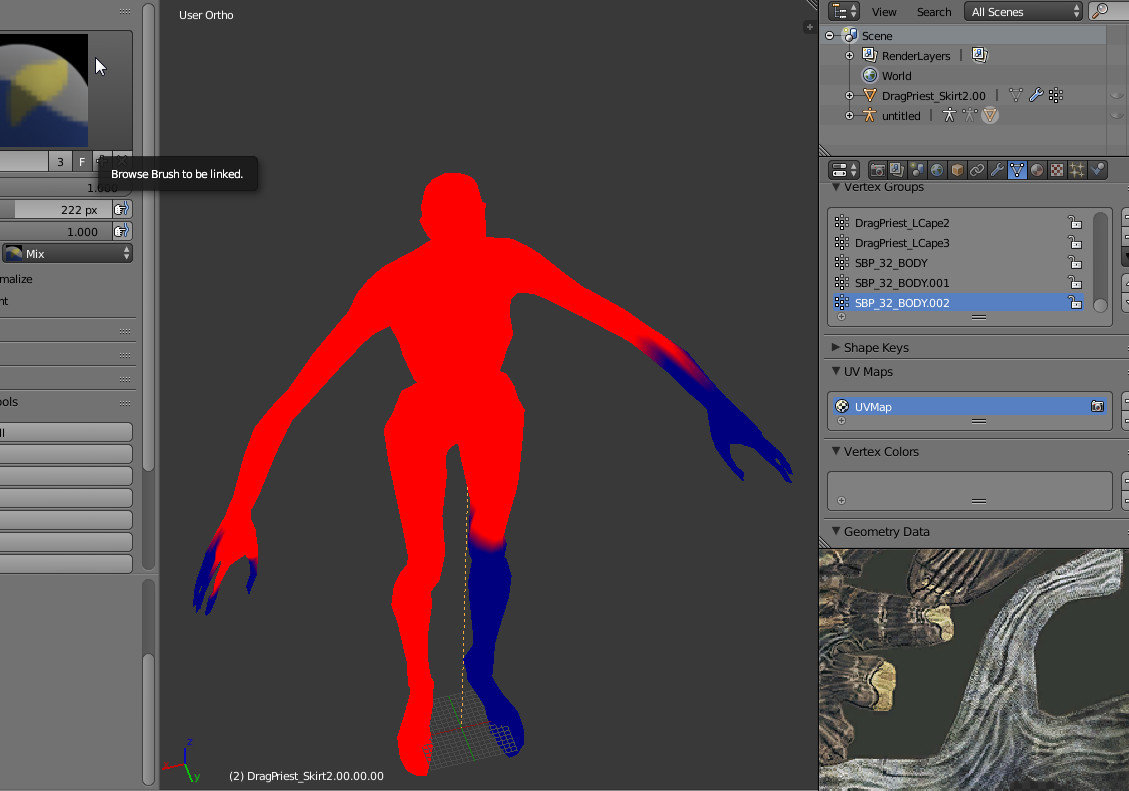
Task: Open the Mix blend mode dropdown
Action: 67,253
